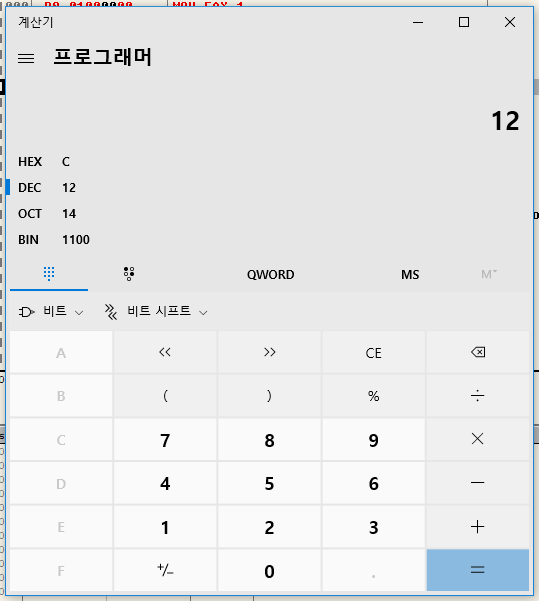The image size is (539, 601).
Task: Select the OCT number base
Action: (x=268, y=214)
